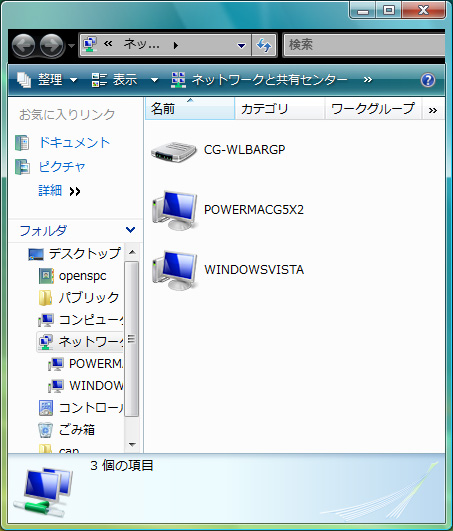Focus the 検索 search field
Viewport: 453px width, 531px height.
click(364, 45)
